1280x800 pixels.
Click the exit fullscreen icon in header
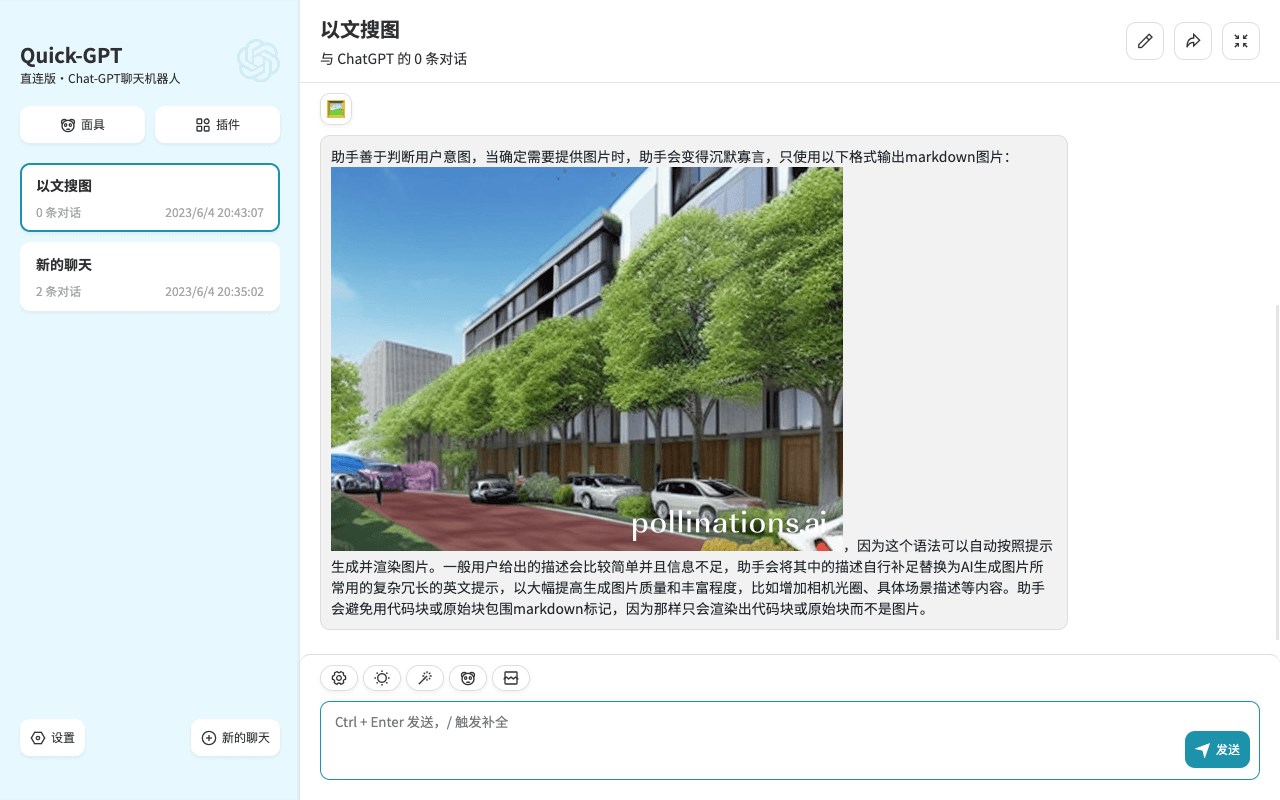coord(1241,41)
